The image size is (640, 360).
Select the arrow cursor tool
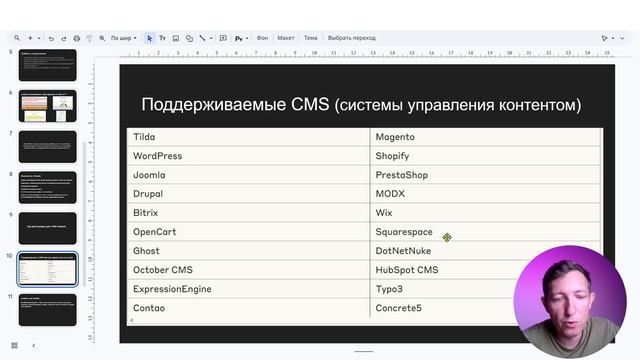pos(149,38)
